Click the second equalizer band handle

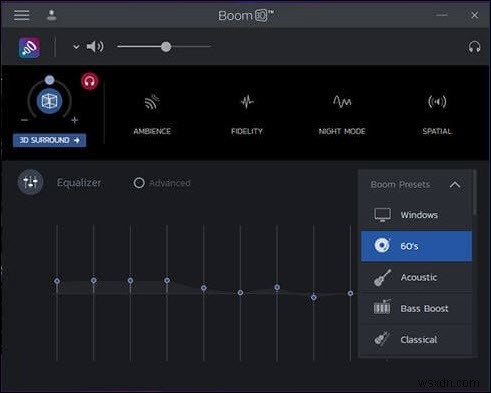(94, 281)
